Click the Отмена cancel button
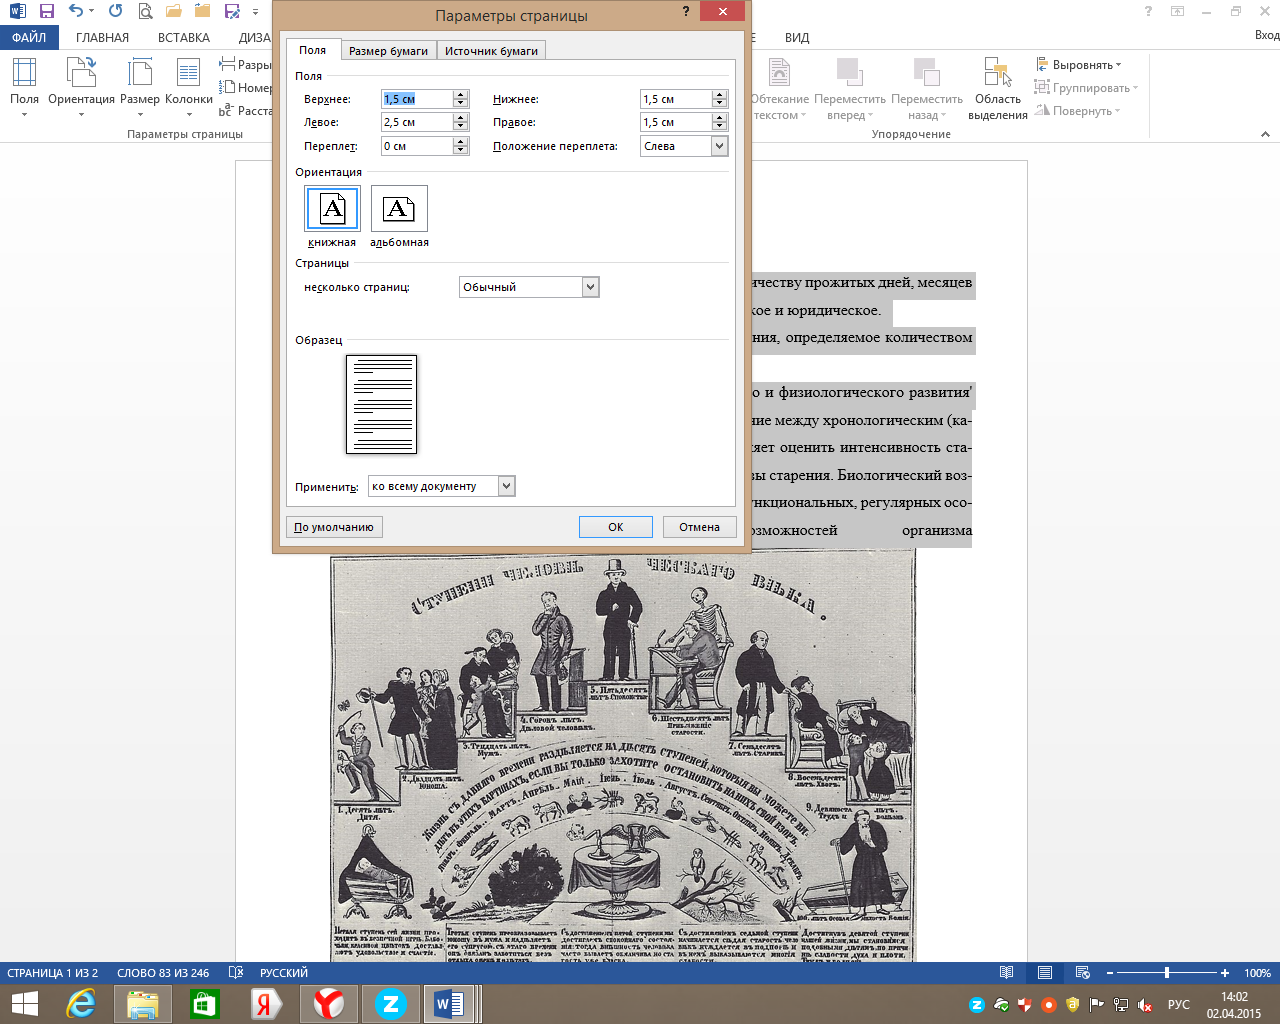This screenshot has width=1280, height=1024. point(699,527)
